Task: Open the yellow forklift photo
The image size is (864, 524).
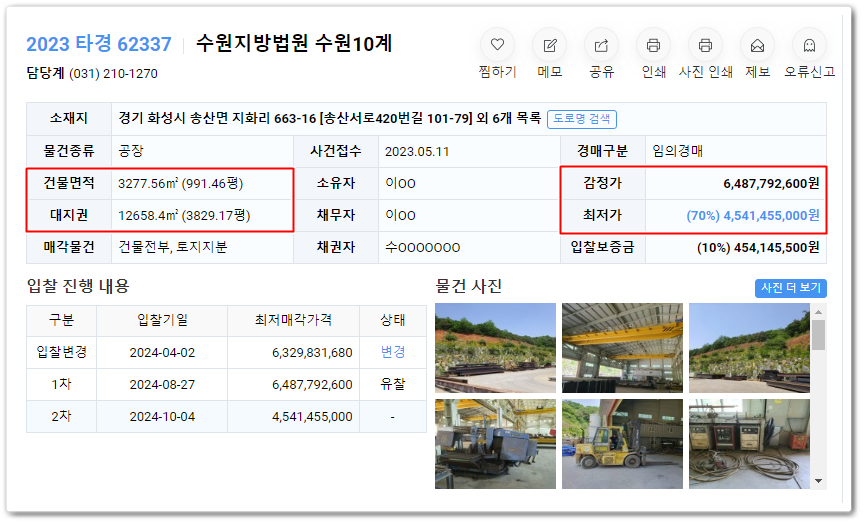Action: (622, 444)
